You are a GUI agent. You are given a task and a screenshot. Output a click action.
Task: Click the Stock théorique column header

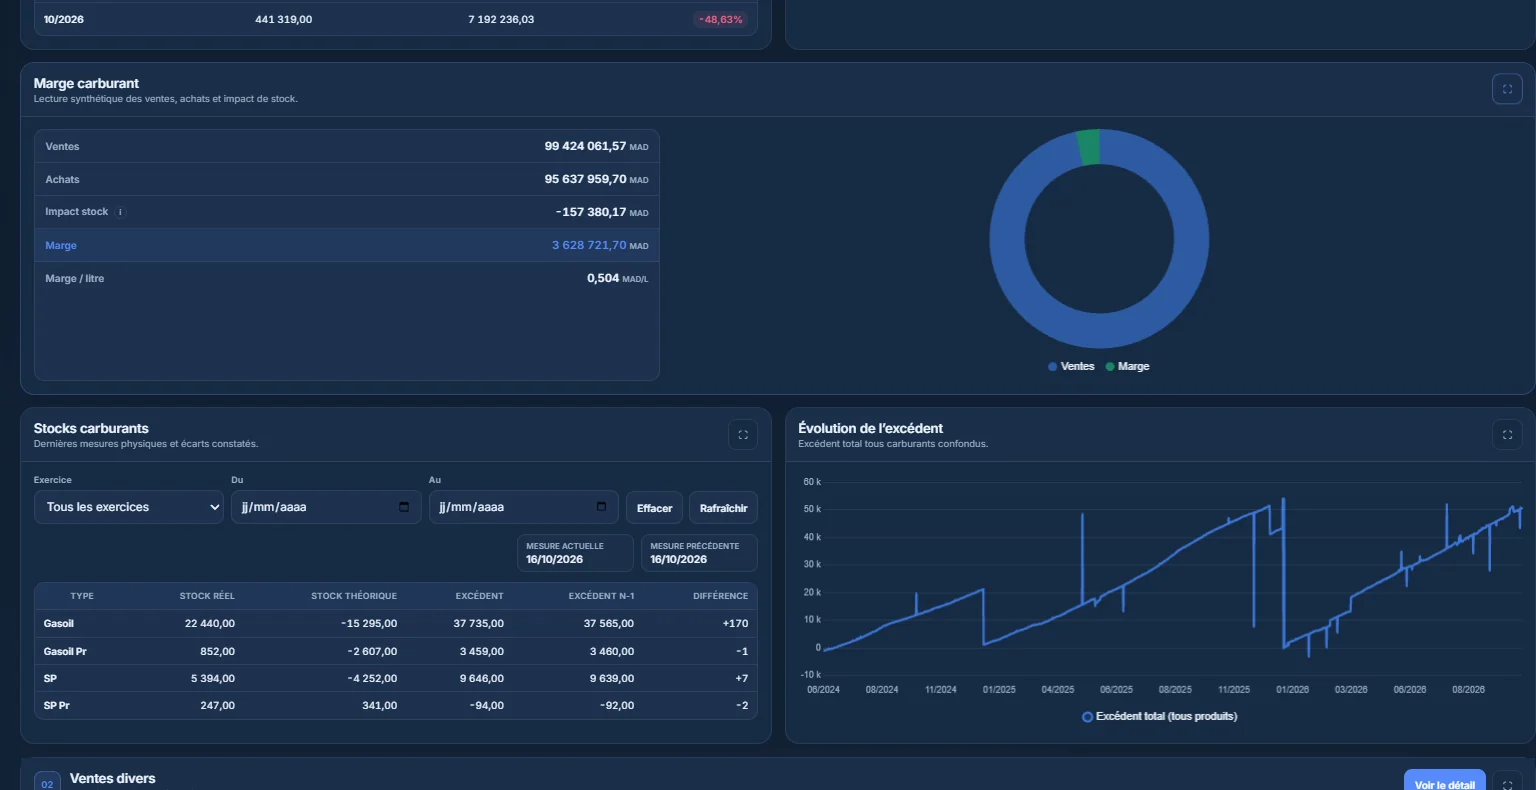[x=354, y=596]
